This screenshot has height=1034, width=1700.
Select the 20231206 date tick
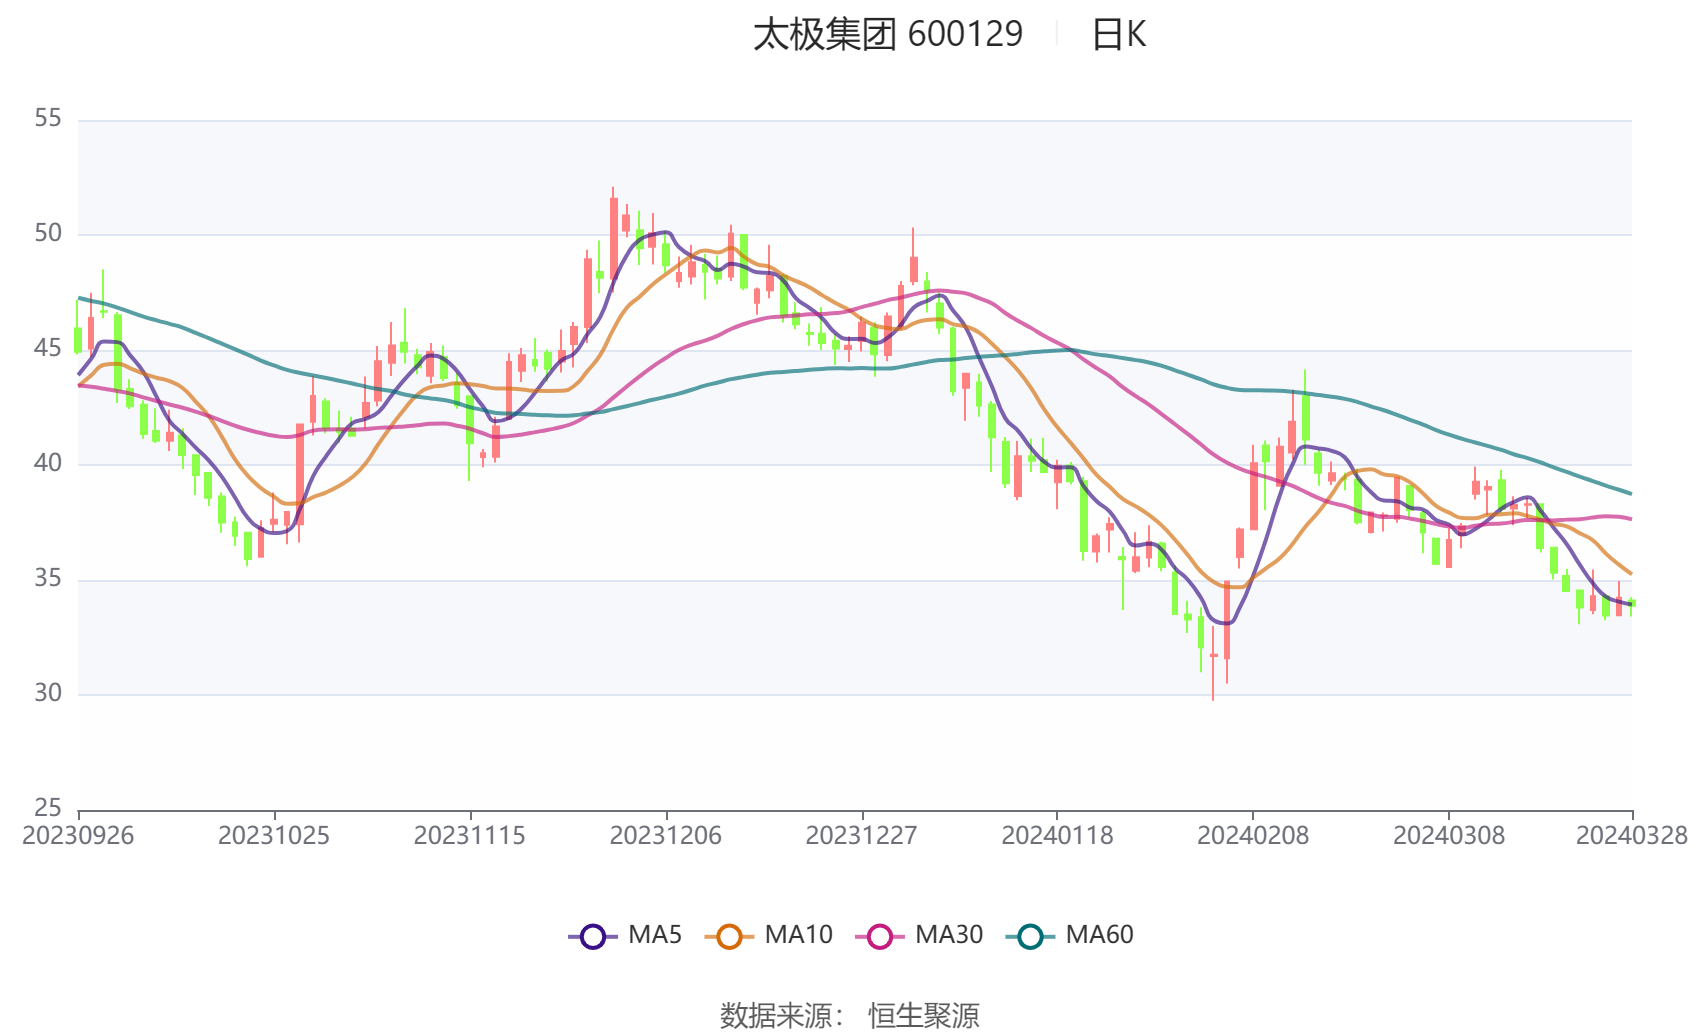click(x=666, y=835)
